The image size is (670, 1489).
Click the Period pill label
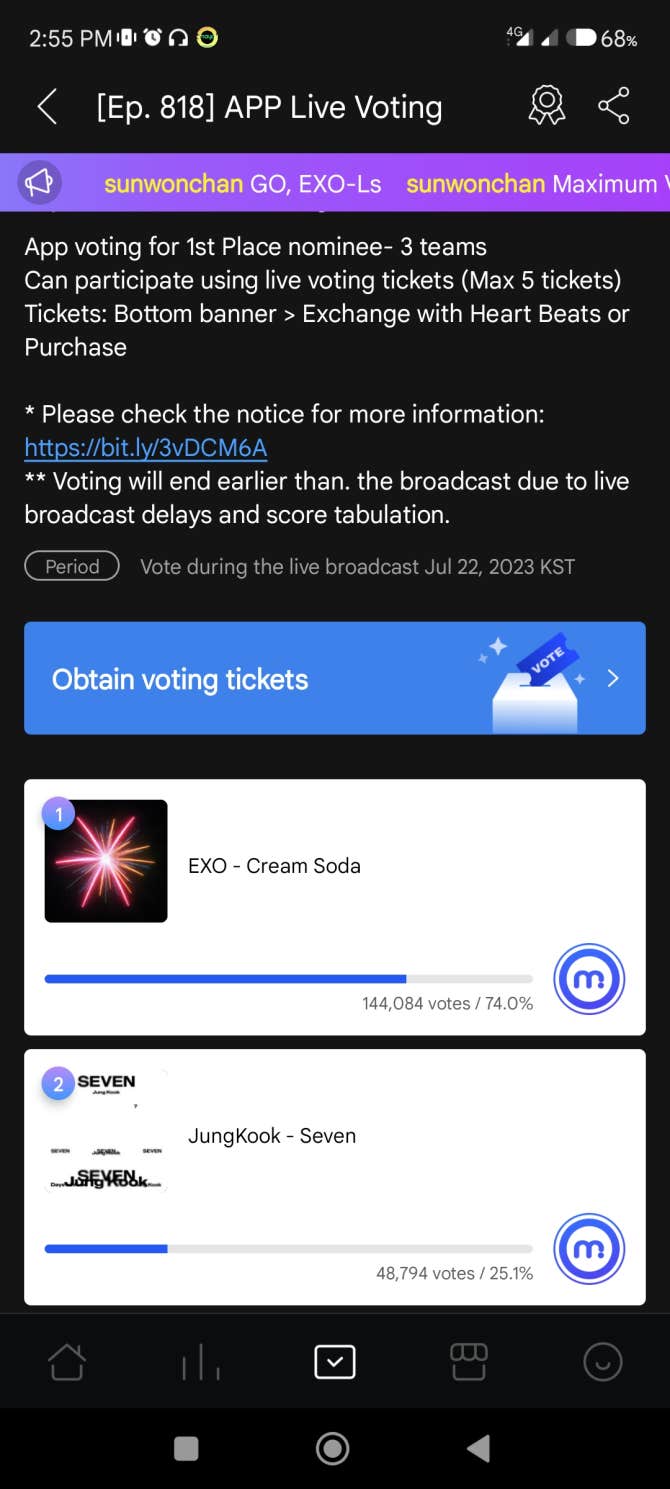click(71, 566)
